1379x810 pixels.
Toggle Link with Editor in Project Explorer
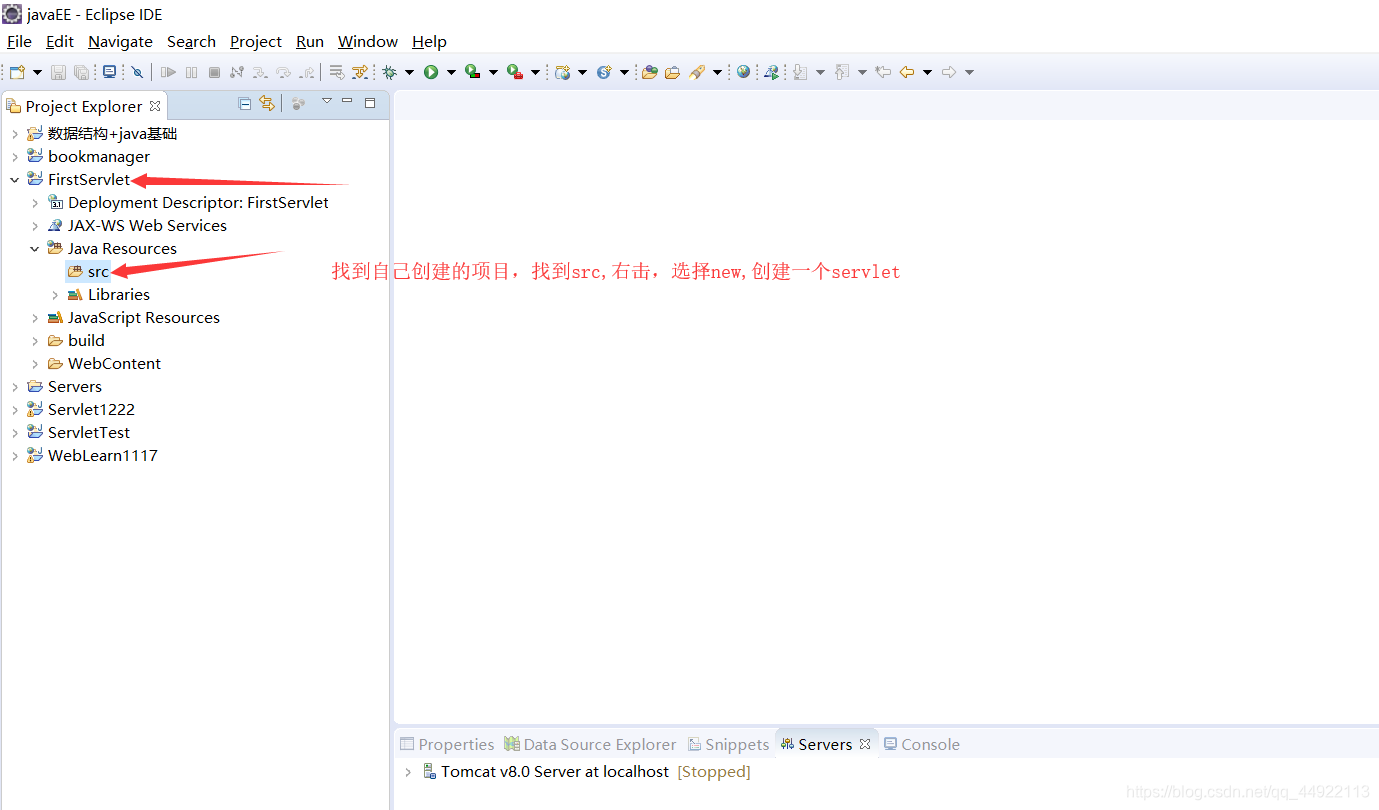(x=266, y=103)
